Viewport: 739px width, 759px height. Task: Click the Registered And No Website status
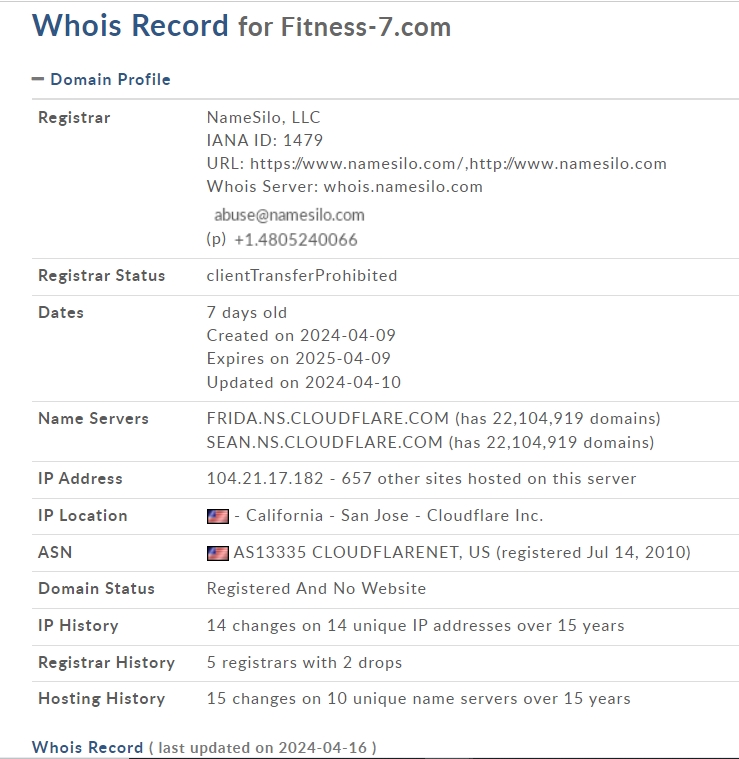[316, 589]
